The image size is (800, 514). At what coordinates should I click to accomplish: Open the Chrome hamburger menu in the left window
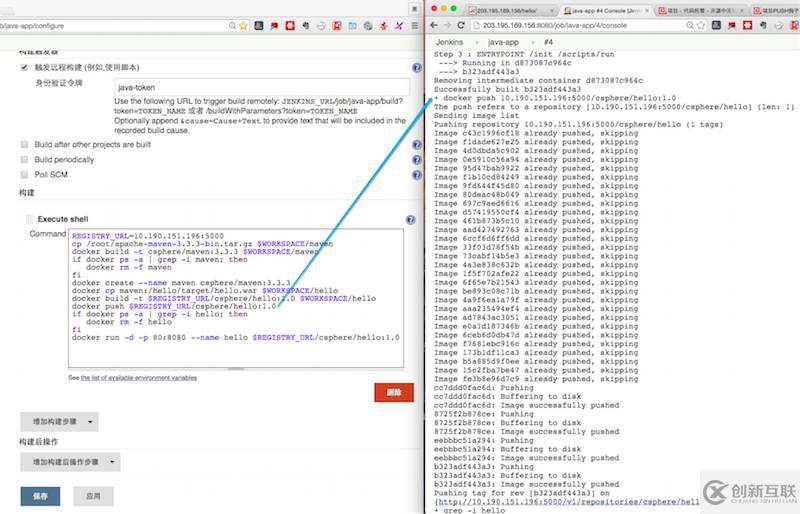(415, 26)
